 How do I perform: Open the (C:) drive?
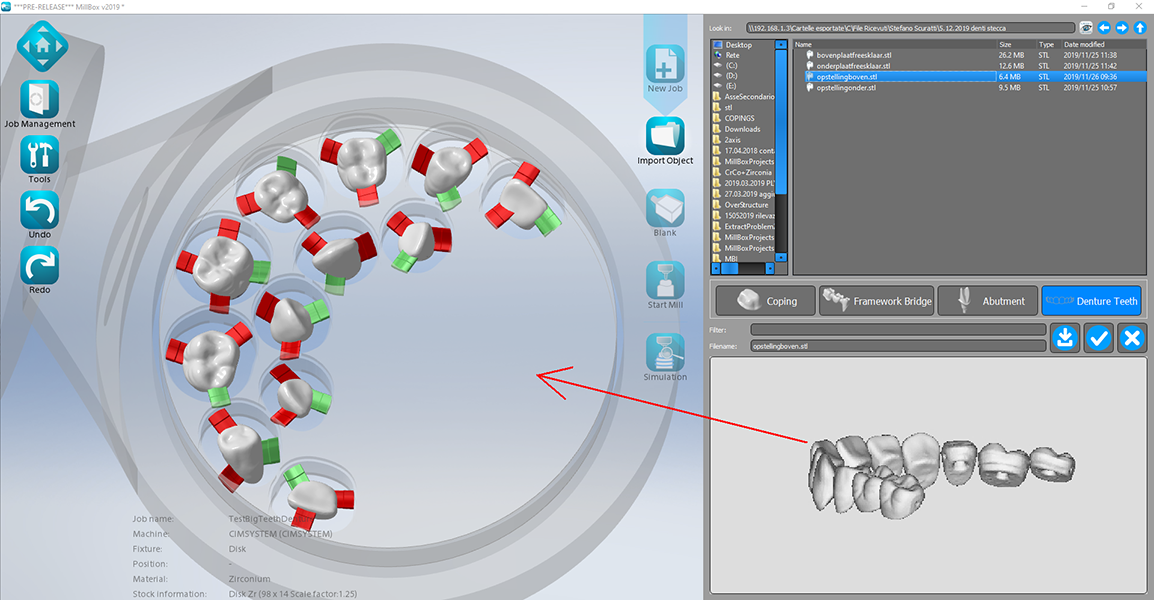coord(731,66)
